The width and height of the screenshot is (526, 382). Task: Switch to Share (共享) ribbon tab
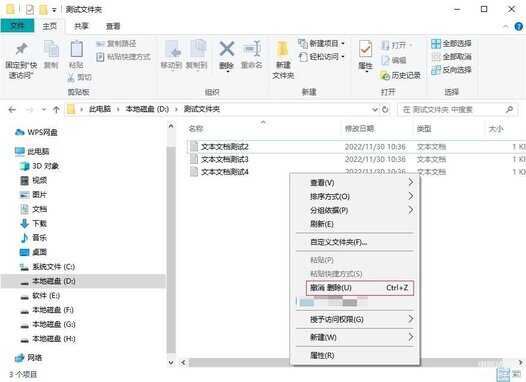coord(81,26)
